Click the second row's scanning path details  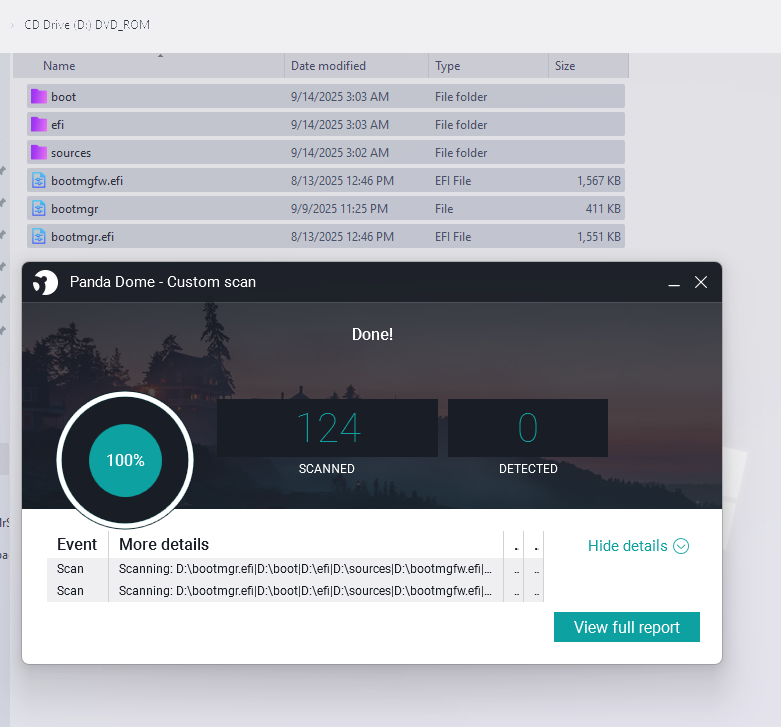pyautogui.click(x=305, y=591)
